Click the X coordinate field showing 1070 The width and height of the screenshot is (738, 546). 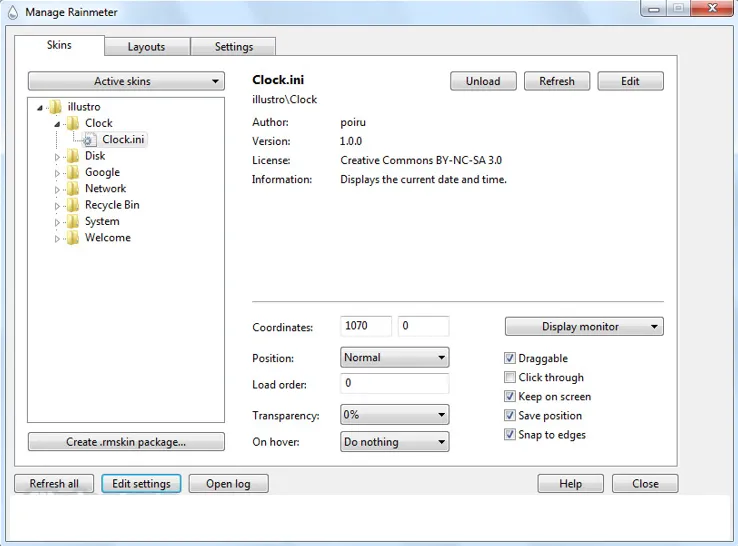[x=366, y=326]
